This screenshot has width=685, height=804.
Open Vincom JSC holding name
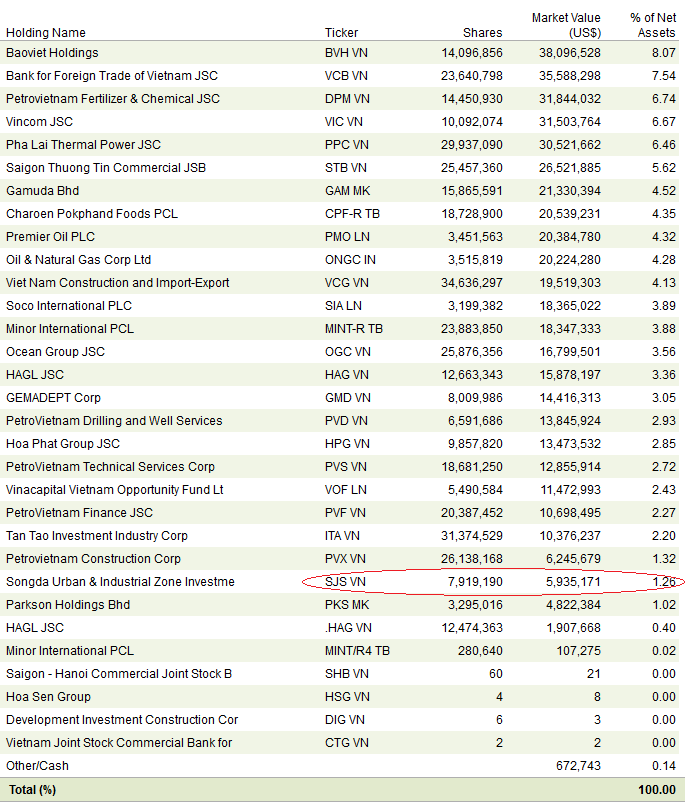pos(39,122)
